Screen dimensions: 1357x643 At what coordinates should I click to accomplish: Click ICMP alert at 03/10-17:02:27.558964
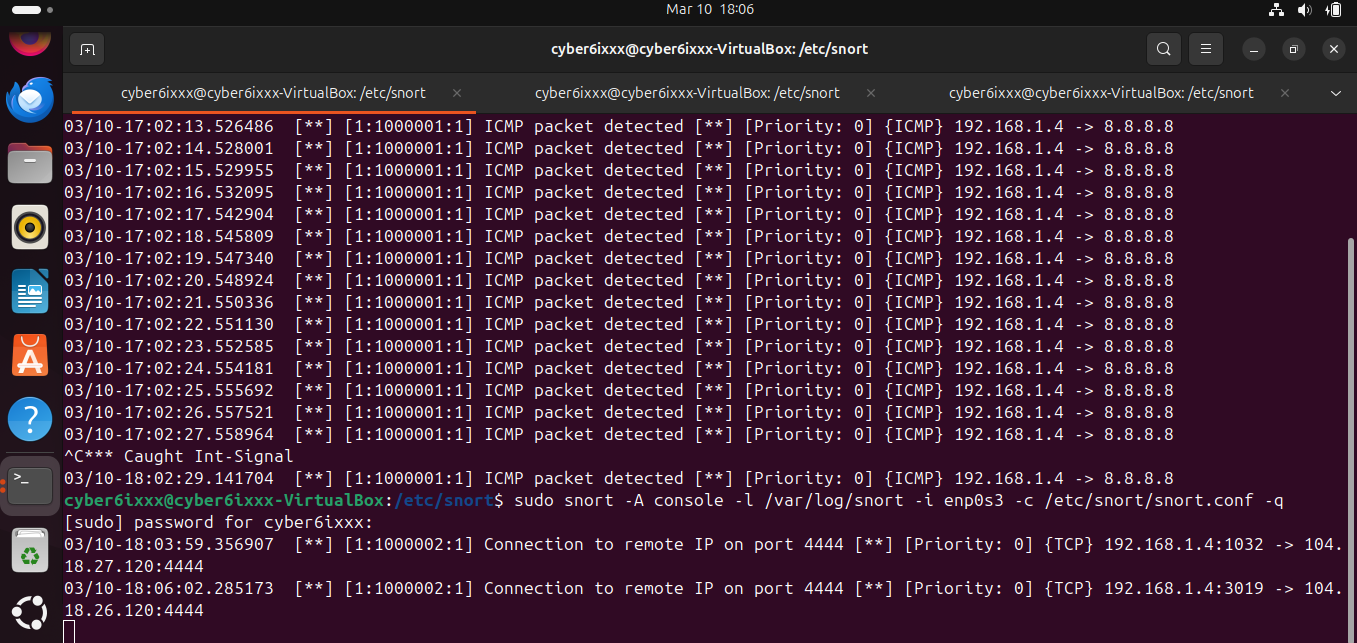click(x=619, y=434)
